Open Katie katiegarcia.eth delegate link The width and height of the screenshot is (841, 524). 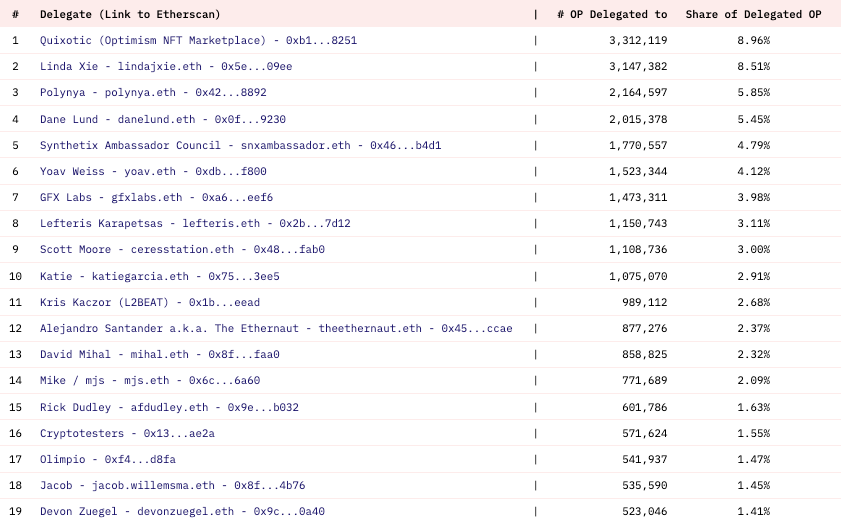click(x=160, y=276)
